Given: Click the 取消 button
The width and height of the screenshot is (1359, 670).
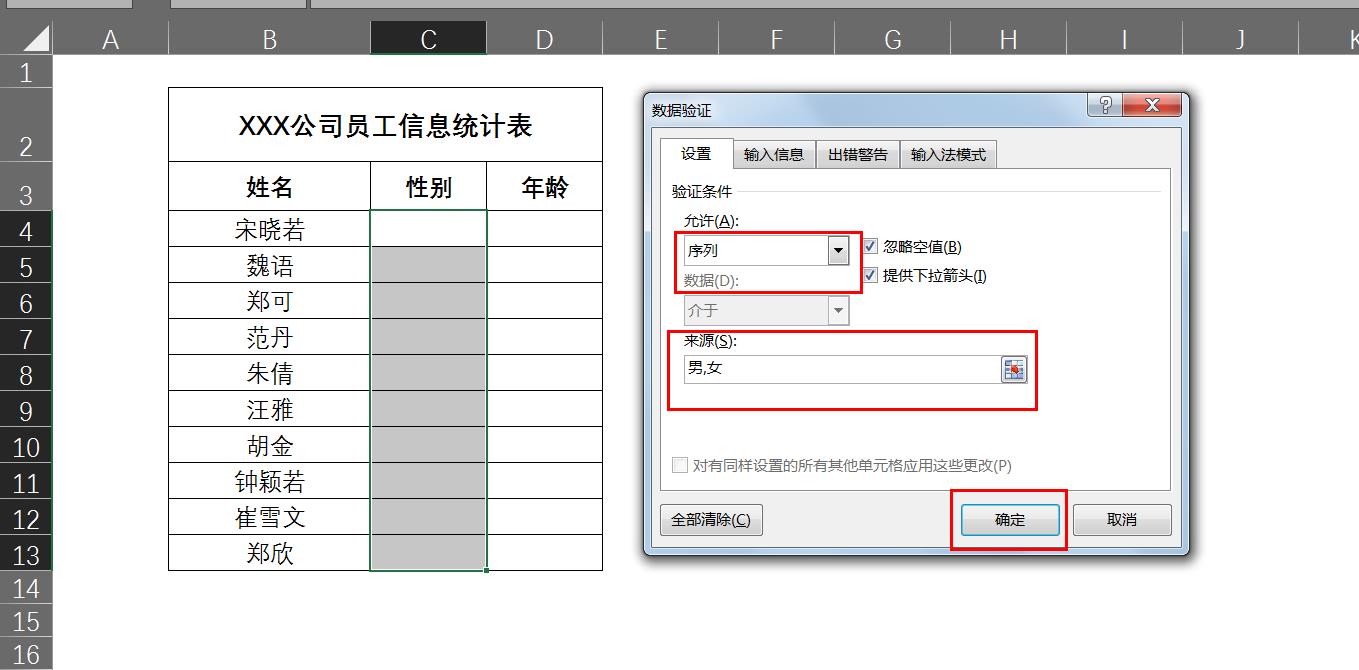Looking at the screenshot, I should pos(1122,520).
